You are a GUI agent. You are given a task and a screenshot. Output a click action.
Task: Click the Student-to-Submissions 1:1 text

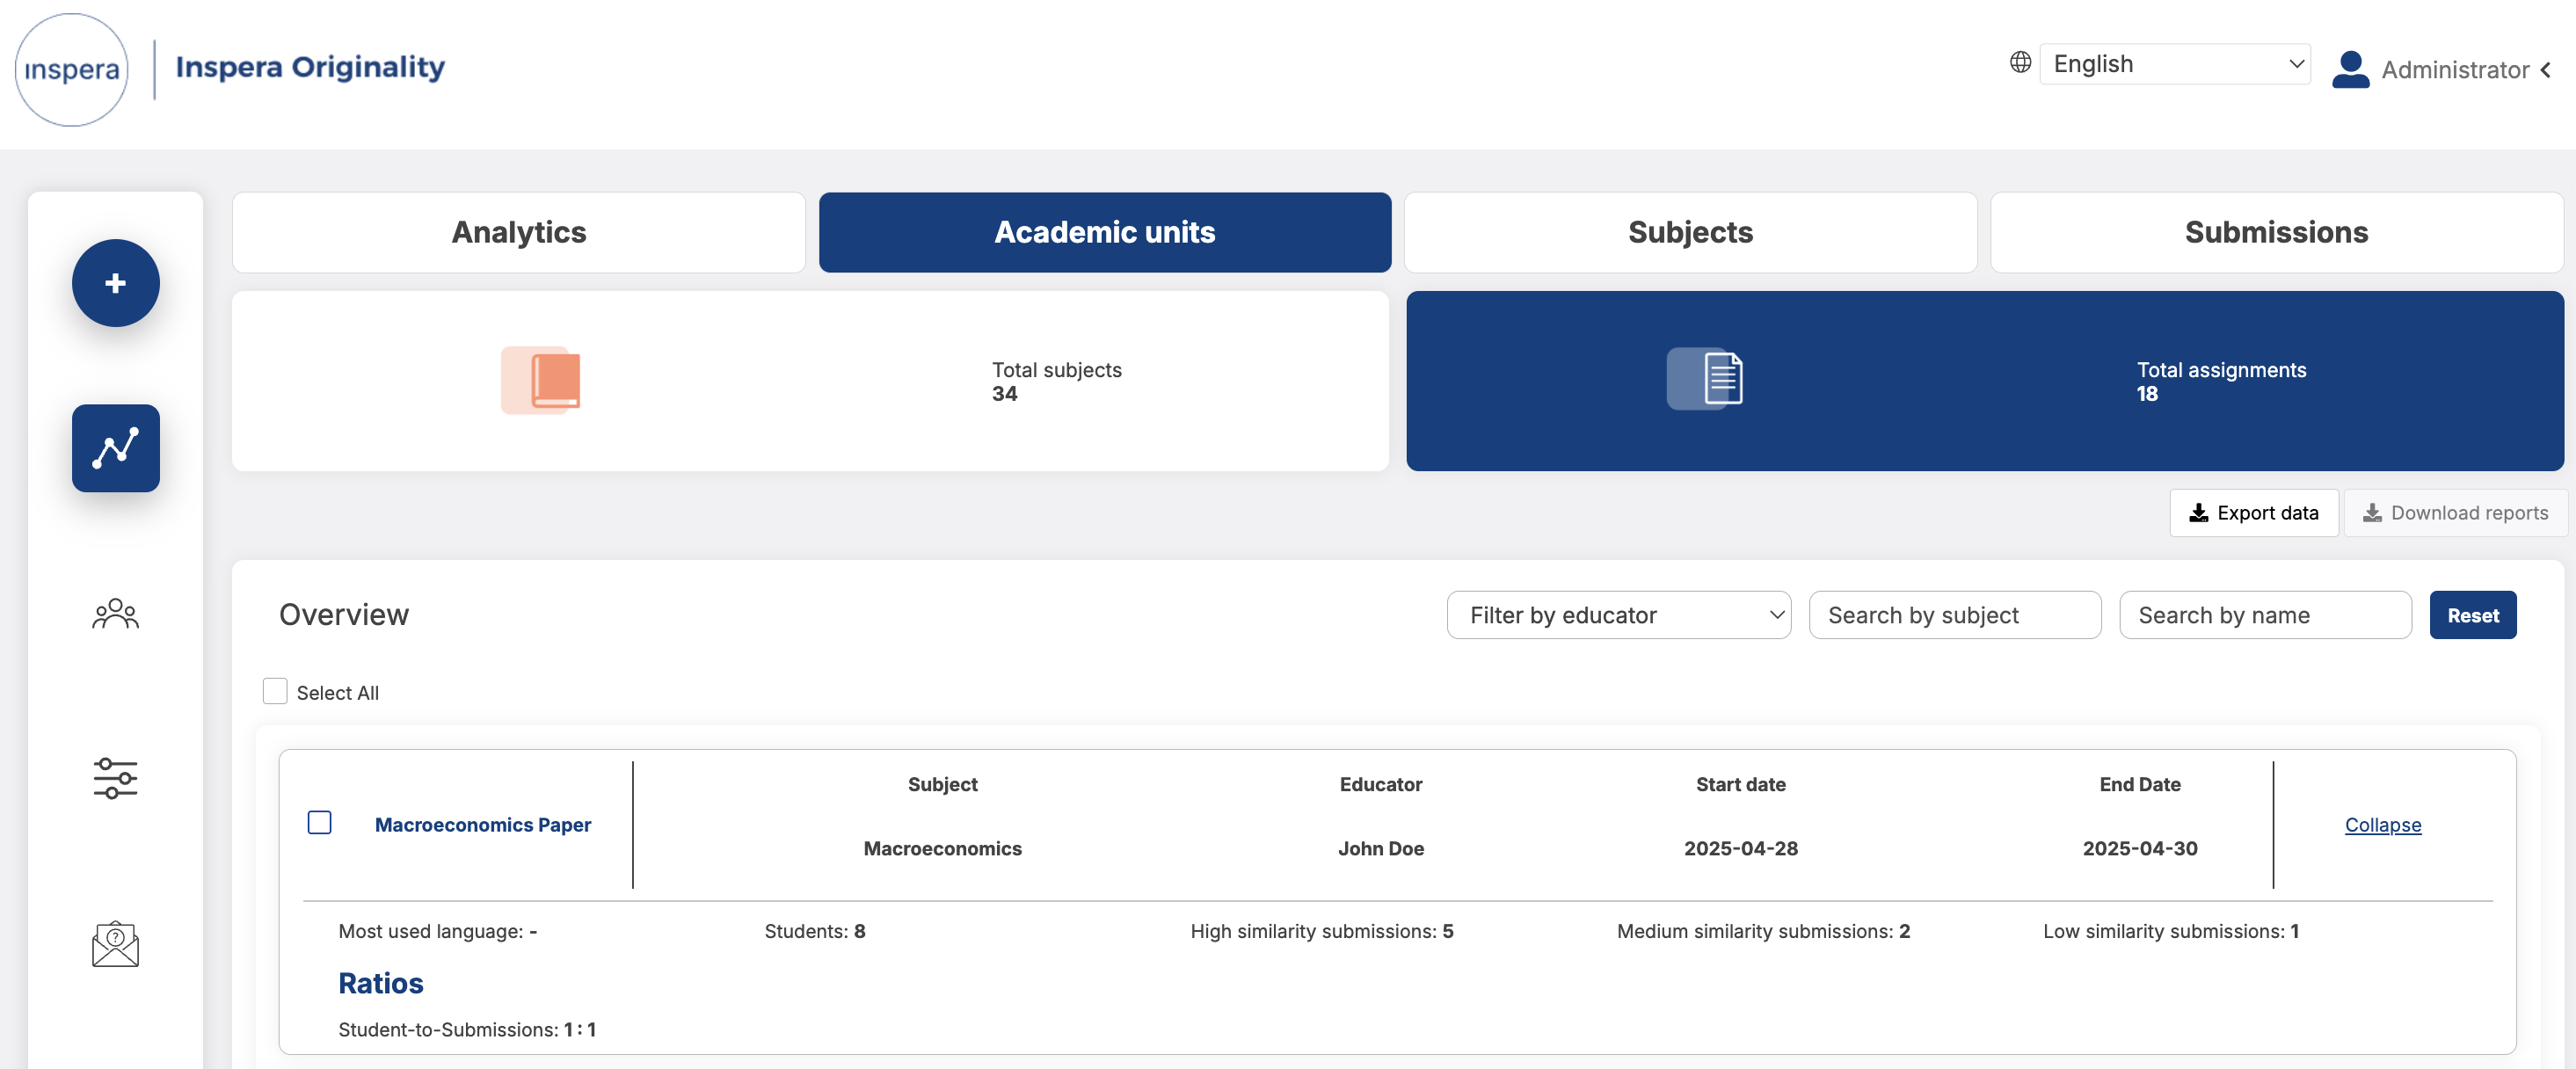point(467,1030)
